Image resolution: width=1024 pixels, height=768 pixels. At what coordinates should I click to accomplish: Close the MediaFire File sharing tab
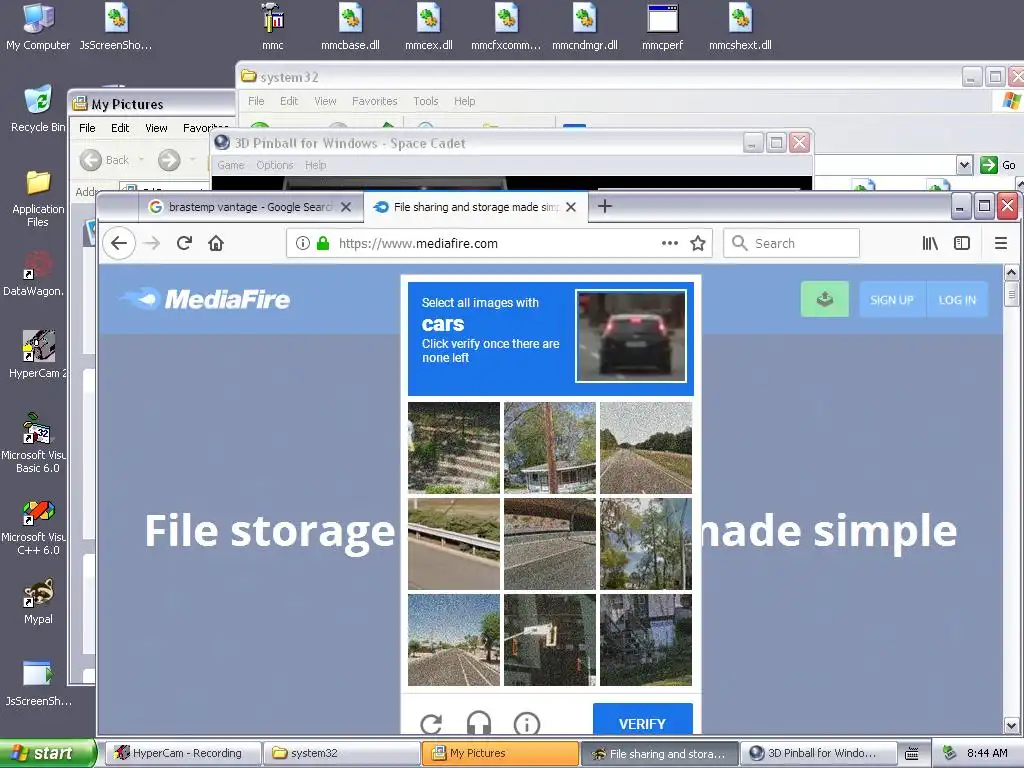pyautogui.click(x=571, y=207)
